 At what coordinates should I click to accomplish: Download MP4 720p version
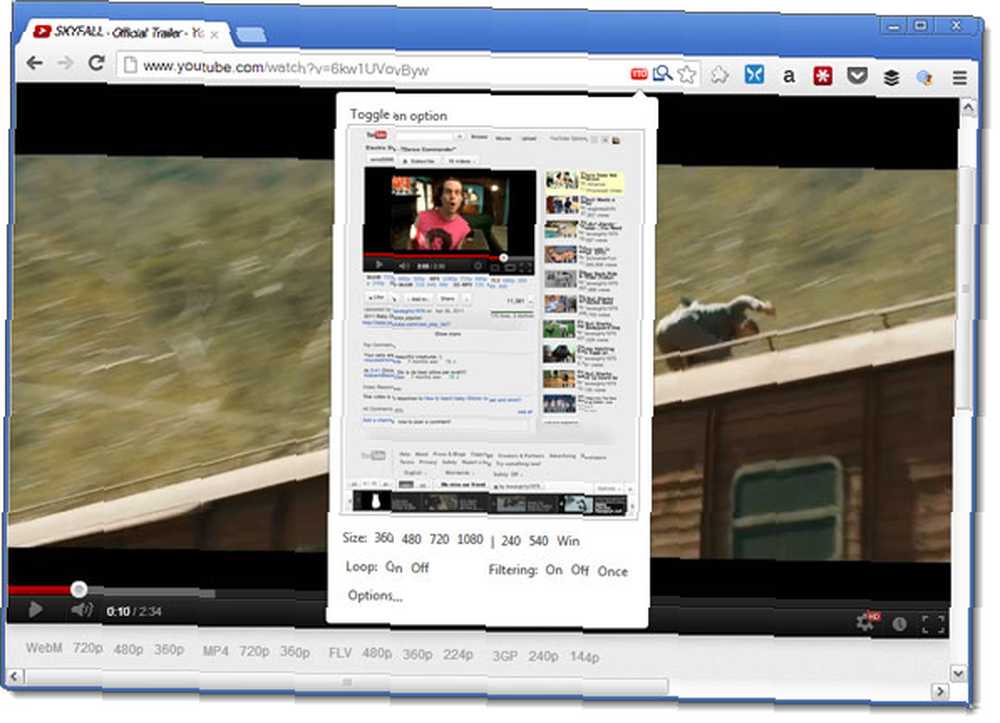pyautogui.click(x=254, y=651)
